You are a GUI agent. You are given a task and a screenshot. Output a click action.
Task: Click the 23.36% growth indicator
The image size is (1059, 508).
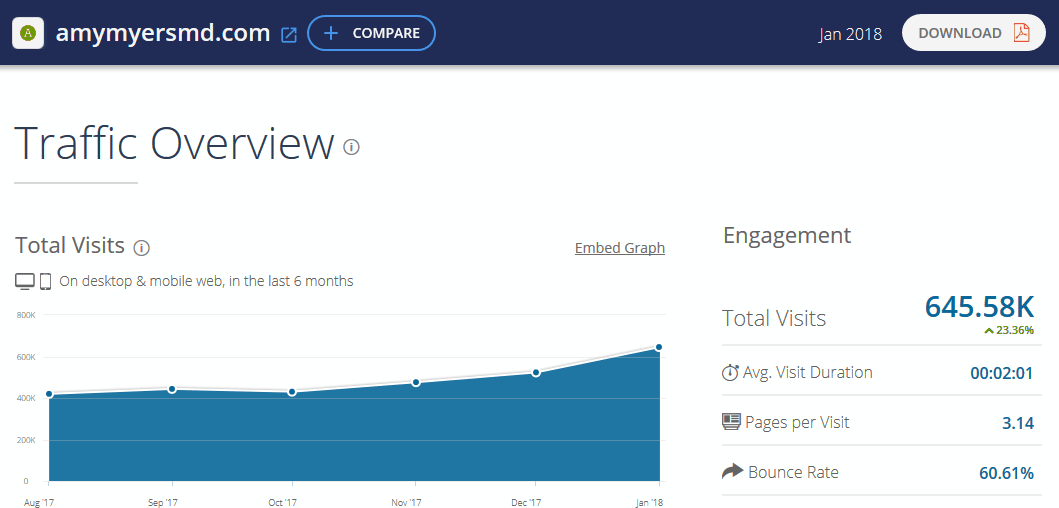tap(1009, 330)
